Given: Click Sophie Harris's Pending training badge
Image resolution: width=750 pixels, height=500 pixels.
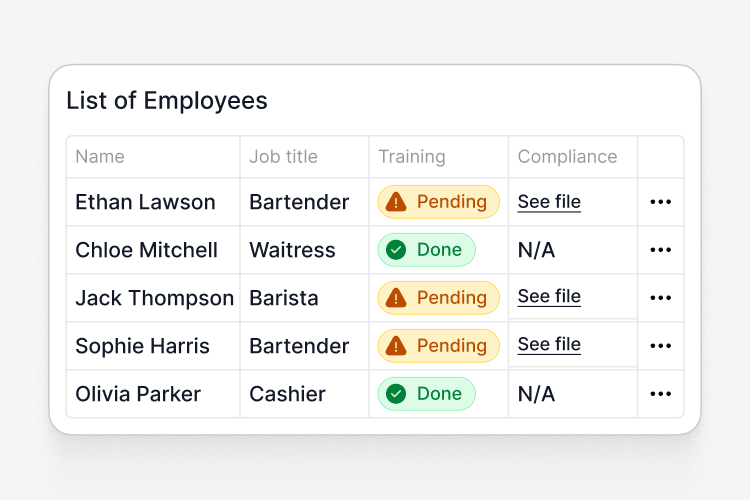Looking at the screenshot, I should coord(439,345).
